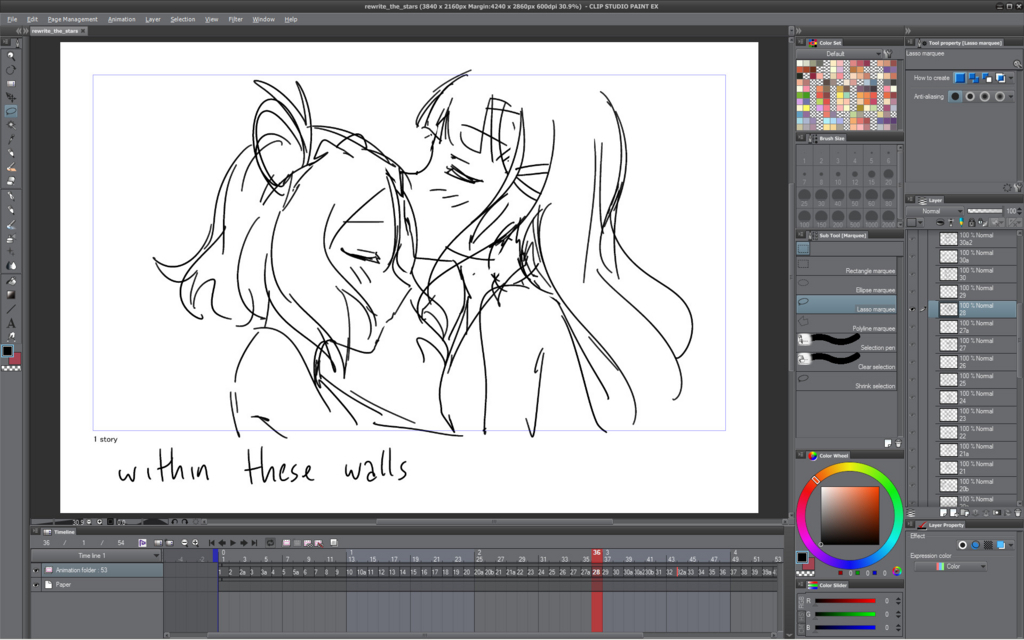Image resolution: width=1024 pixels, height=640 pixels.
Task: Select the Figure line tool
Action: click(11, 311)
